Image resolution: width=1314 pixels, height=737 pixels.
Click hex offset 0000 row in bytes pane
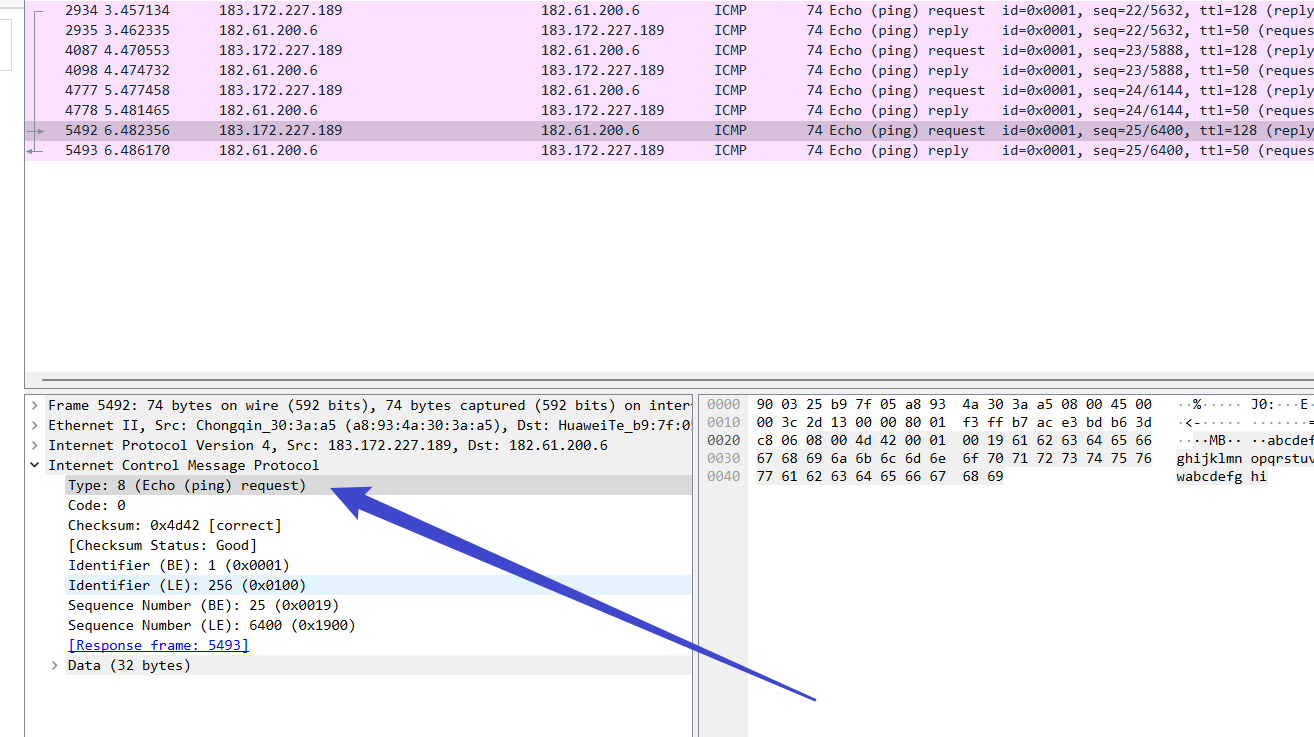point(723,404)
